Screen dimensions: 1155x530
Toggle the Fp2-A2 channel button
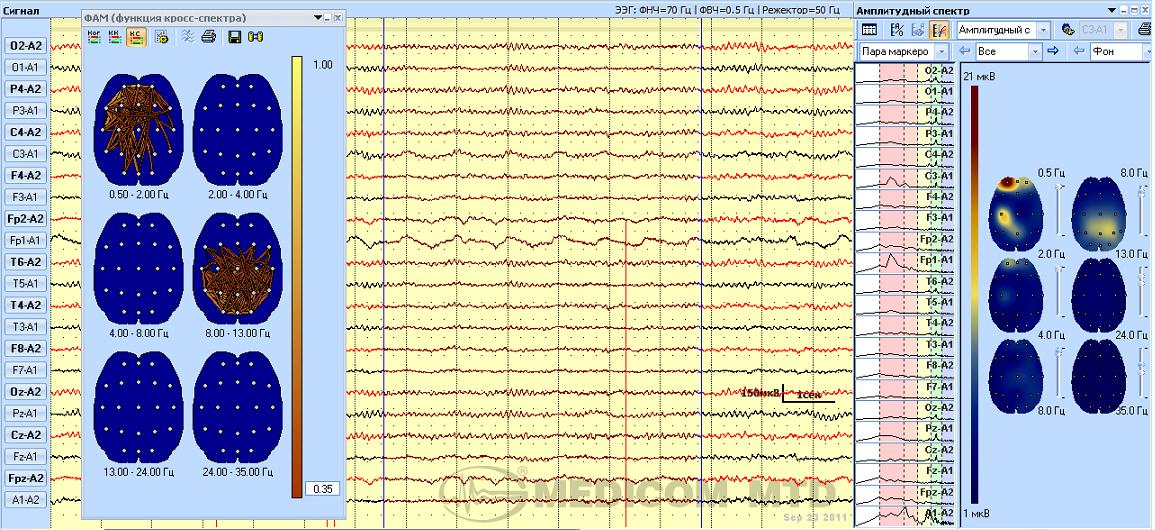[26, 219]
